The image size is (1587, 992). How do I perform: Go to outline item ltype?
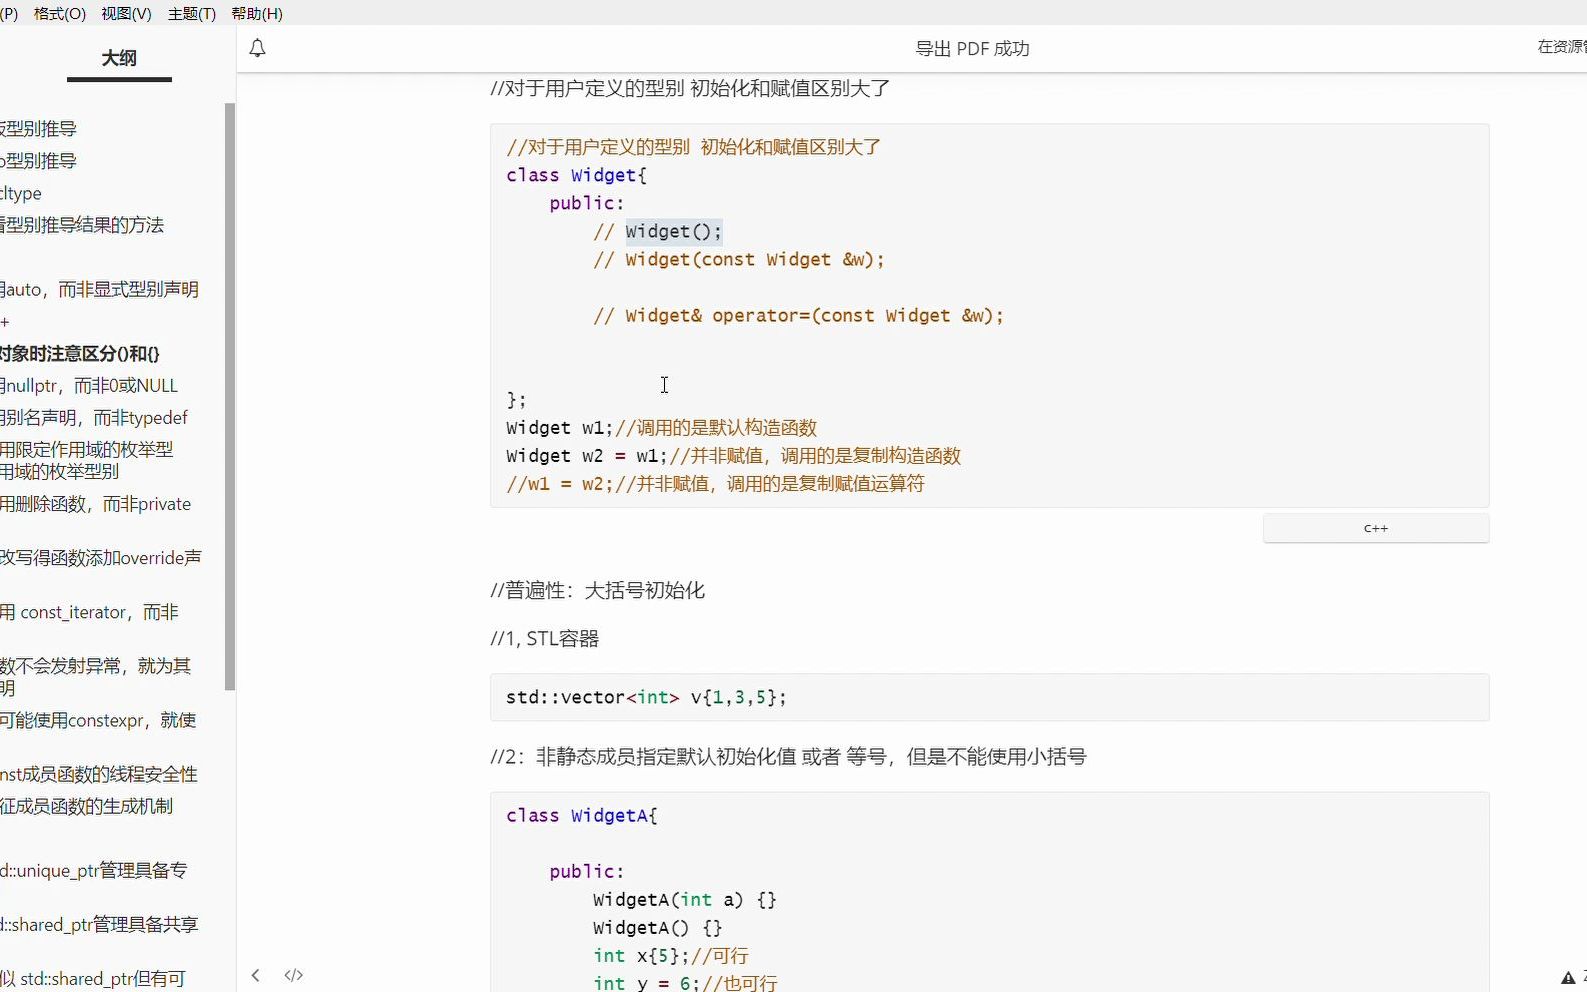[21, 193]
